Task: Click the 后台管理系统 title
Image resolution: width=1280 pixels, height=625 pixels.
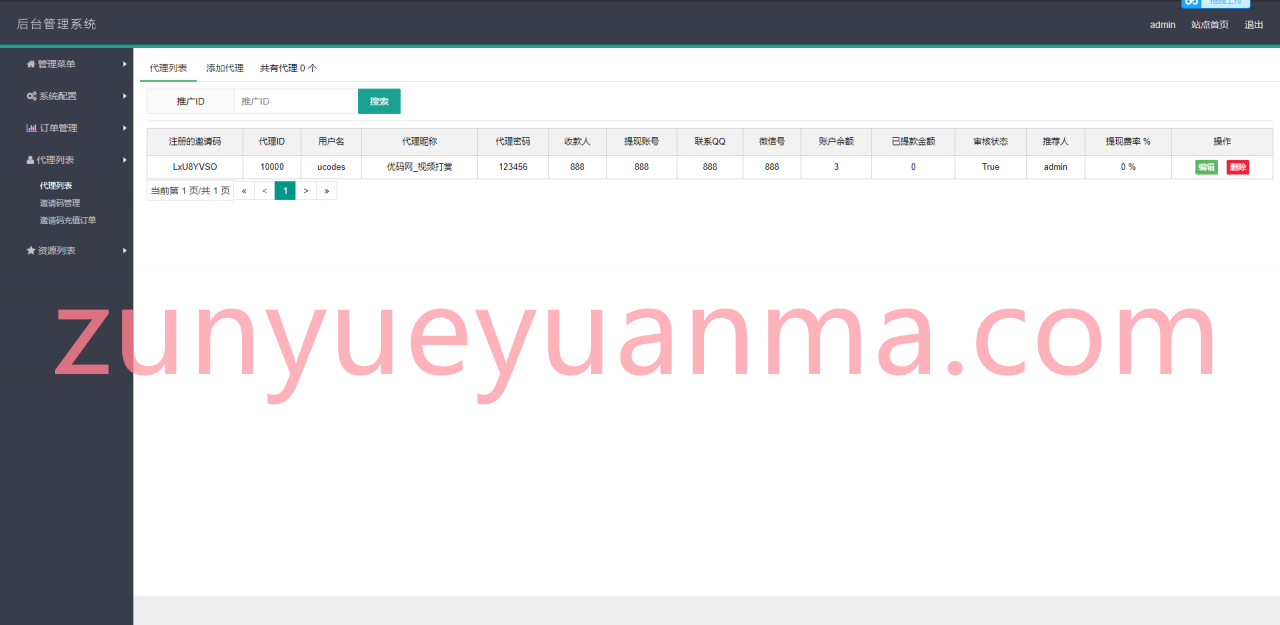Action: coord(57,24)
